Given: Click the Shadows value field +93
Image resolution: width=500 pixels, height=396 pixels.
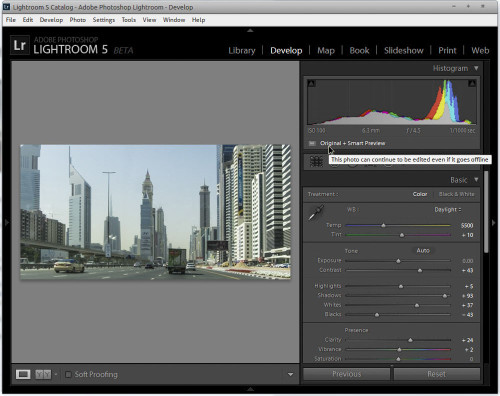Looking at the screenshot, I should [467, 296].
